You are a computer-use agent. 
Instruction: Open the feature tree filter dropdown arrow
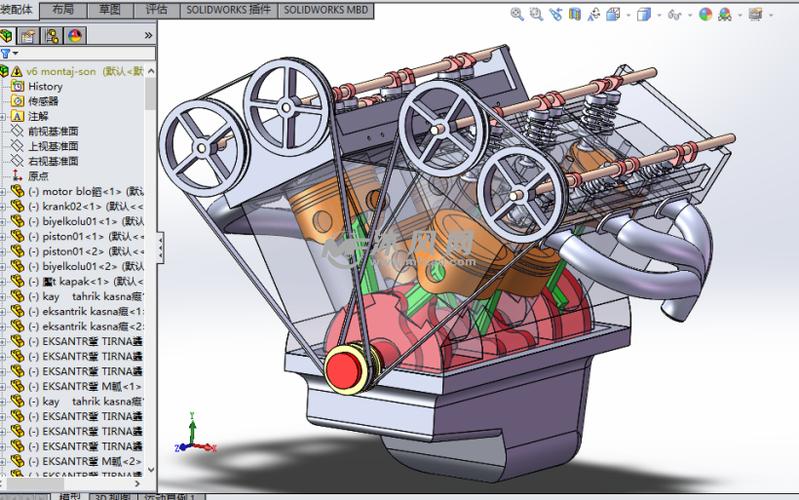16,53
